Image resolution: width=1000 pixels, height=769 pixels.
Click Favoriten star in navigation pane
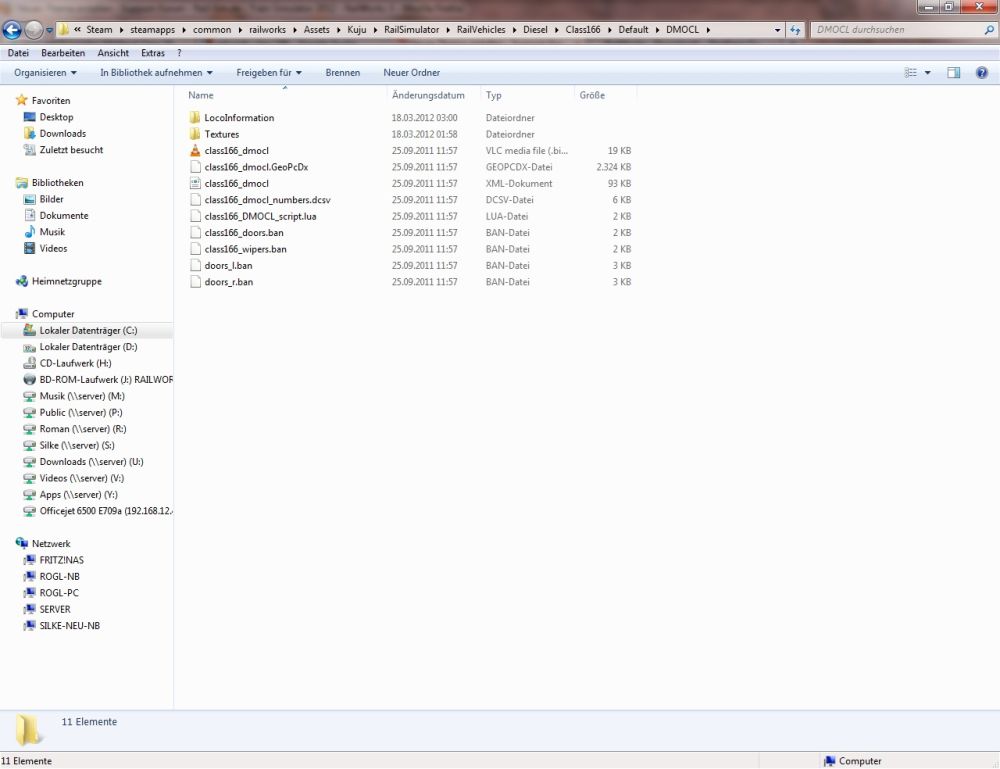pyautogui.click(x=22, y=100)
